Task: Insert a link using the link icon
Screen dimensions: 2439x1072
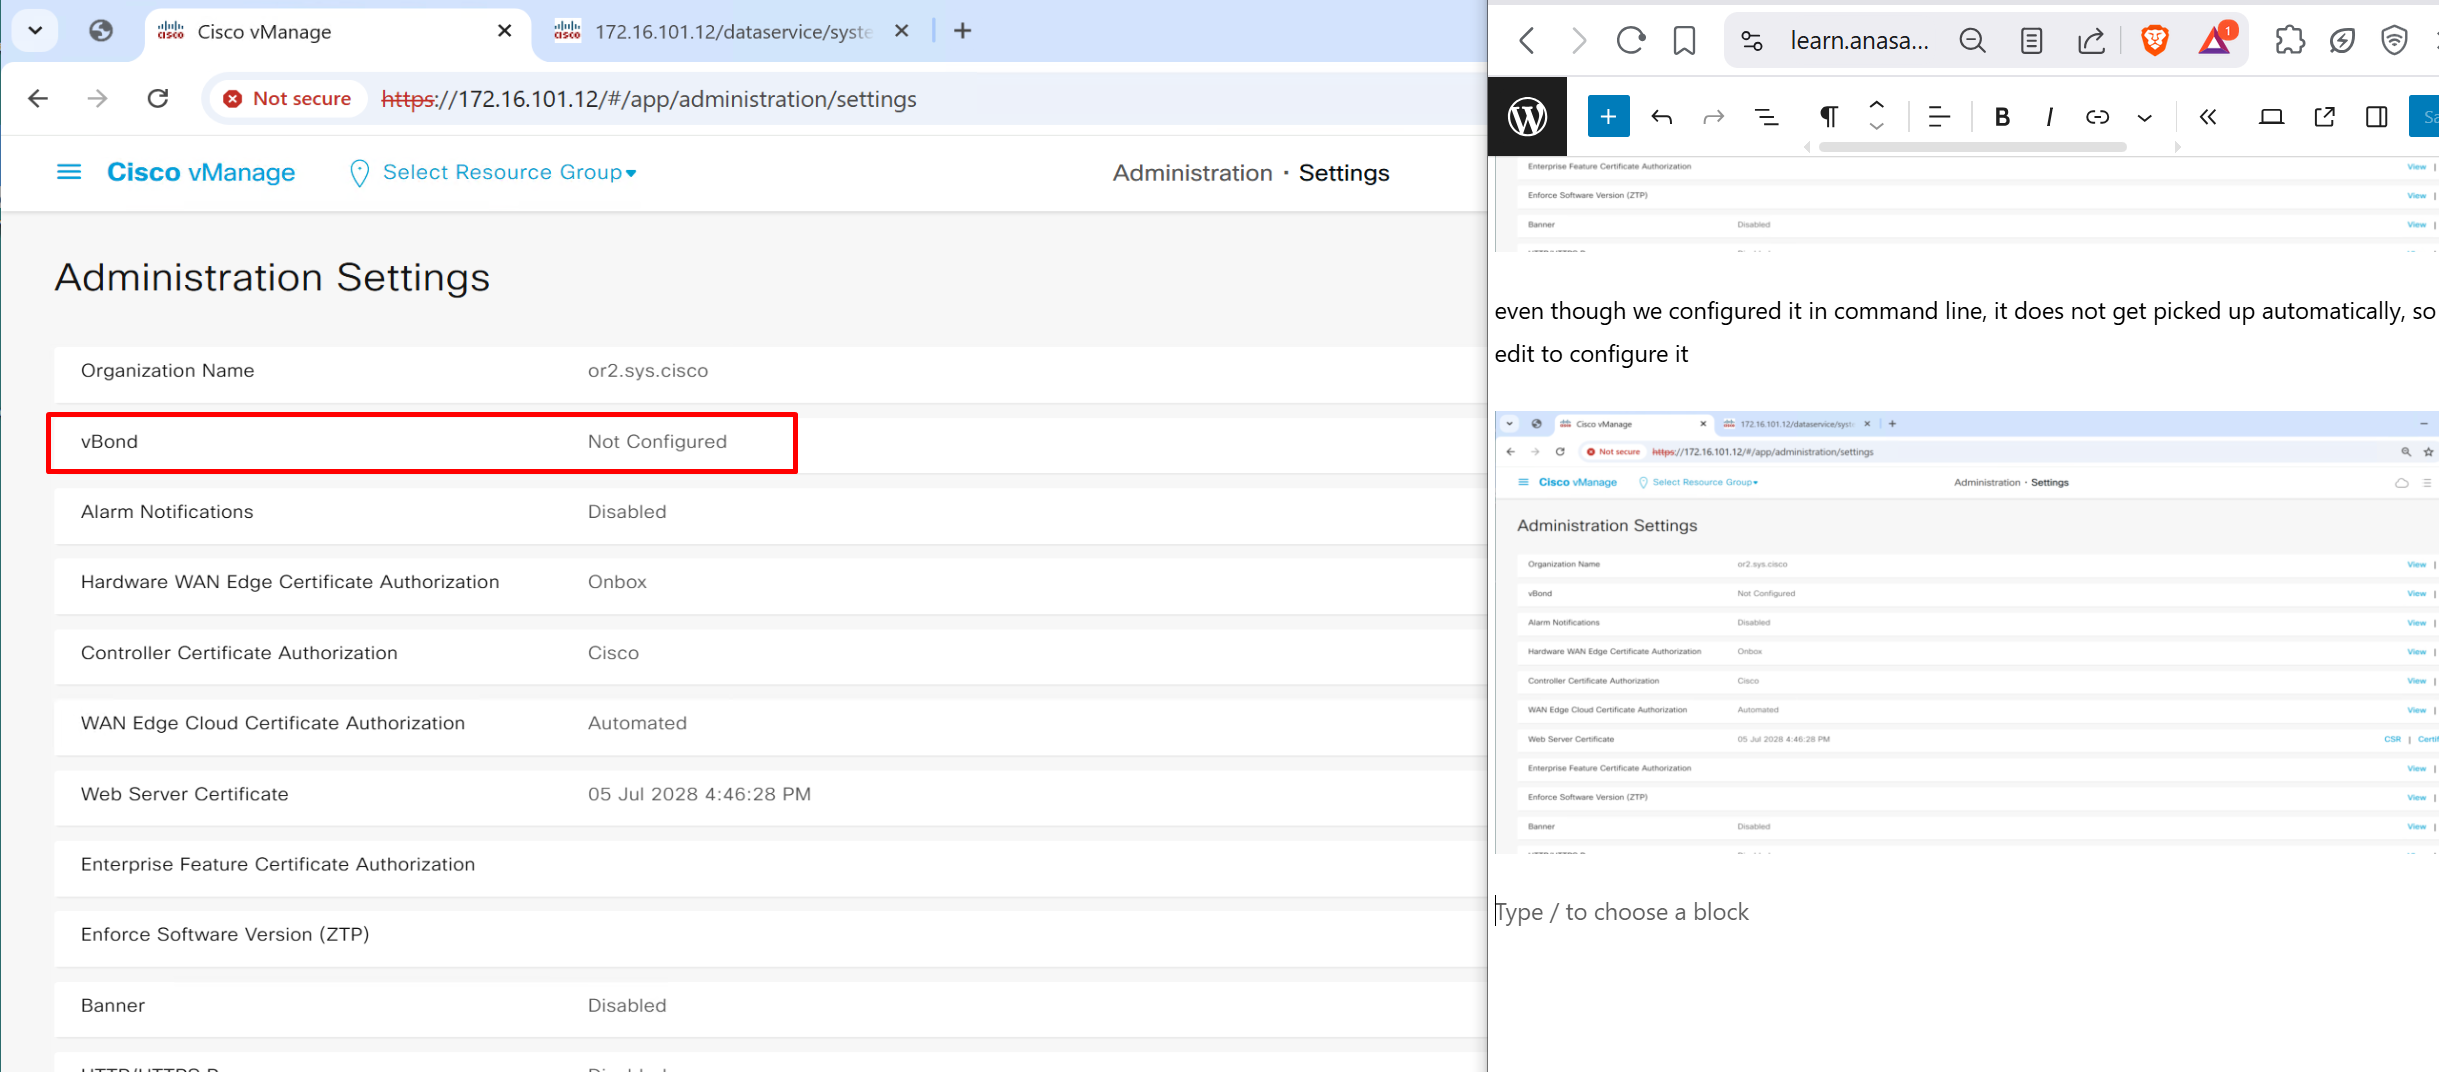Action: pyautogui.click(x=2097, y=117)
